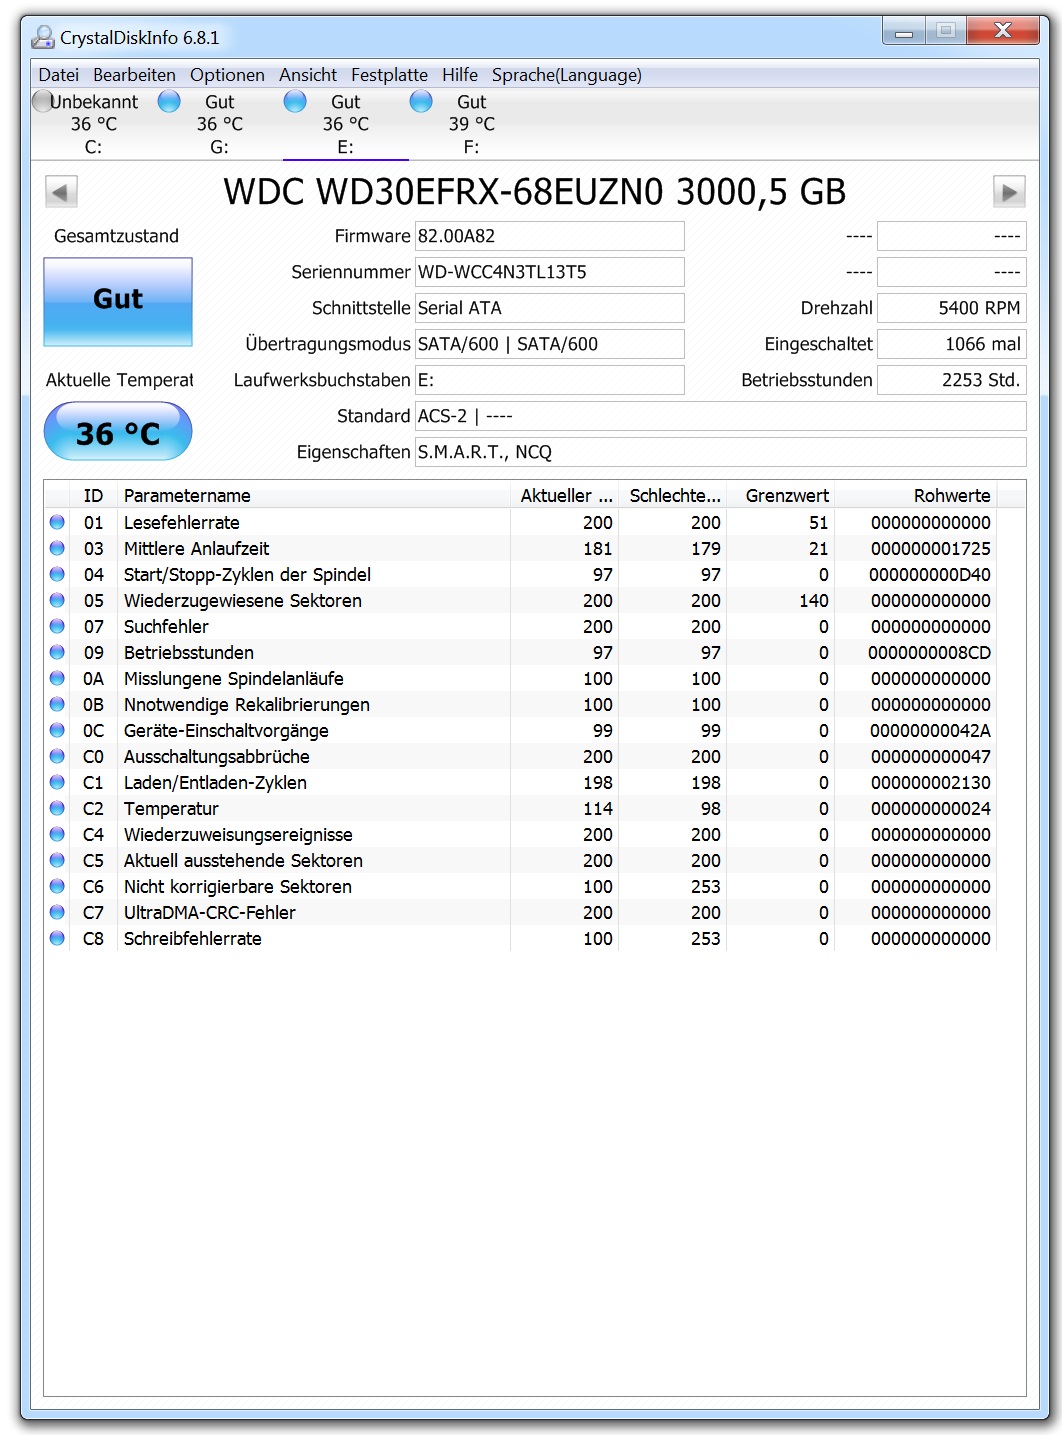Click status orb for Laden/Entladen-Zyklen
Viewport: 1062px width, 1435px height.
pos(57,782)
